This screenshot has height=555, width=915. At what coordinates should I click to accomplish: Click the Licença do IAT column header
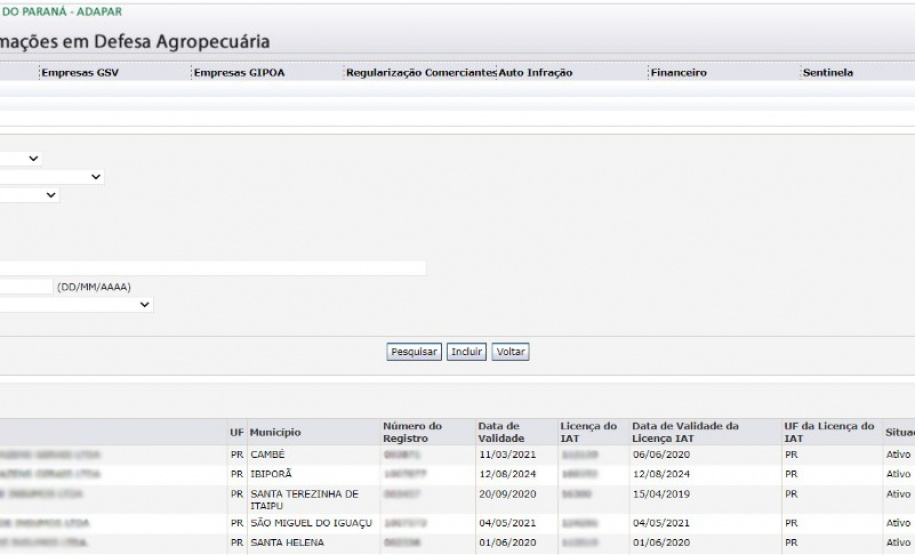[x=588, y=432]
